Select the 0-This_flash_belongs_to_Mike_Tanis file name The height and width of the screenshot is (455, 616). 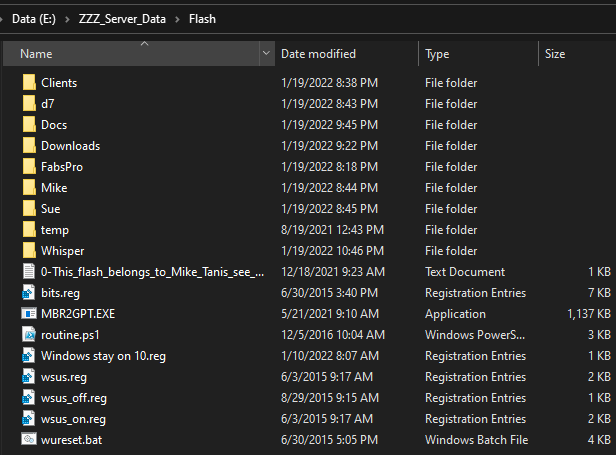point(152,272)
